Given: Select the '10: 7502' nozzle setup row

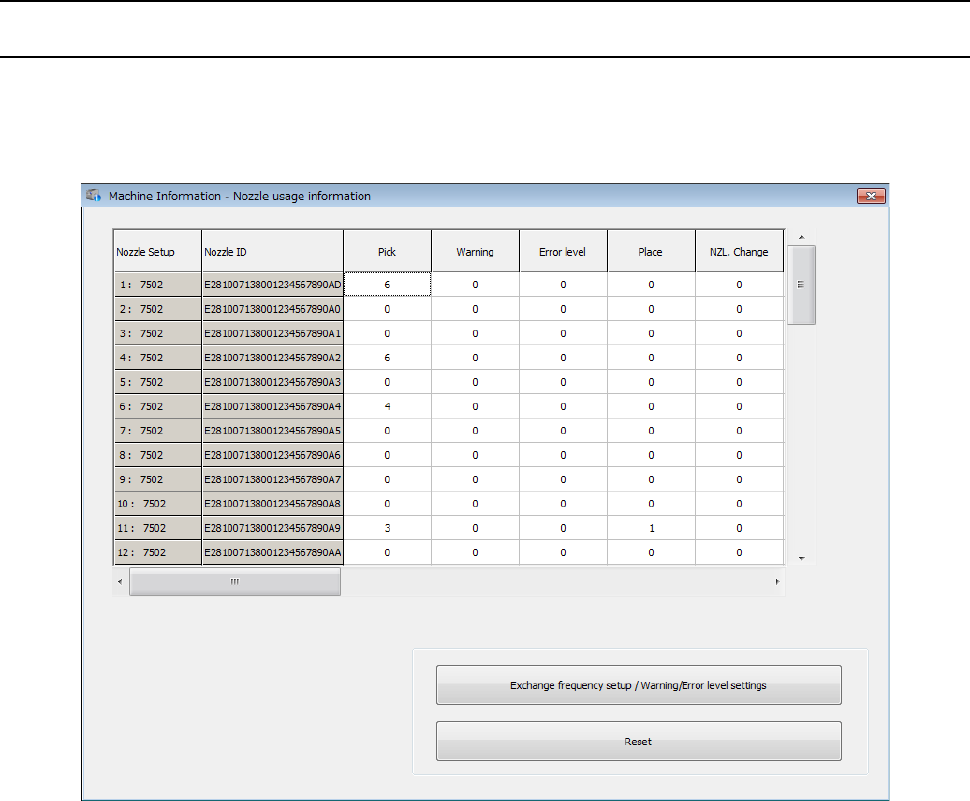Looking at the screenshot, I should (x=157, y=503).
